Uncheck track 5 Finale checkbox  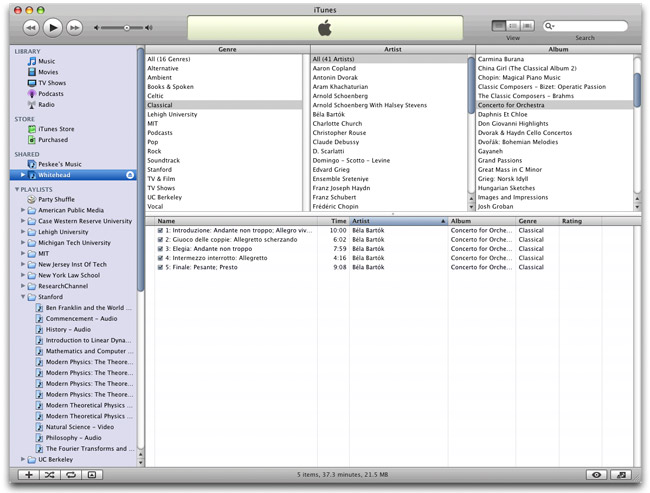[160, 267]
